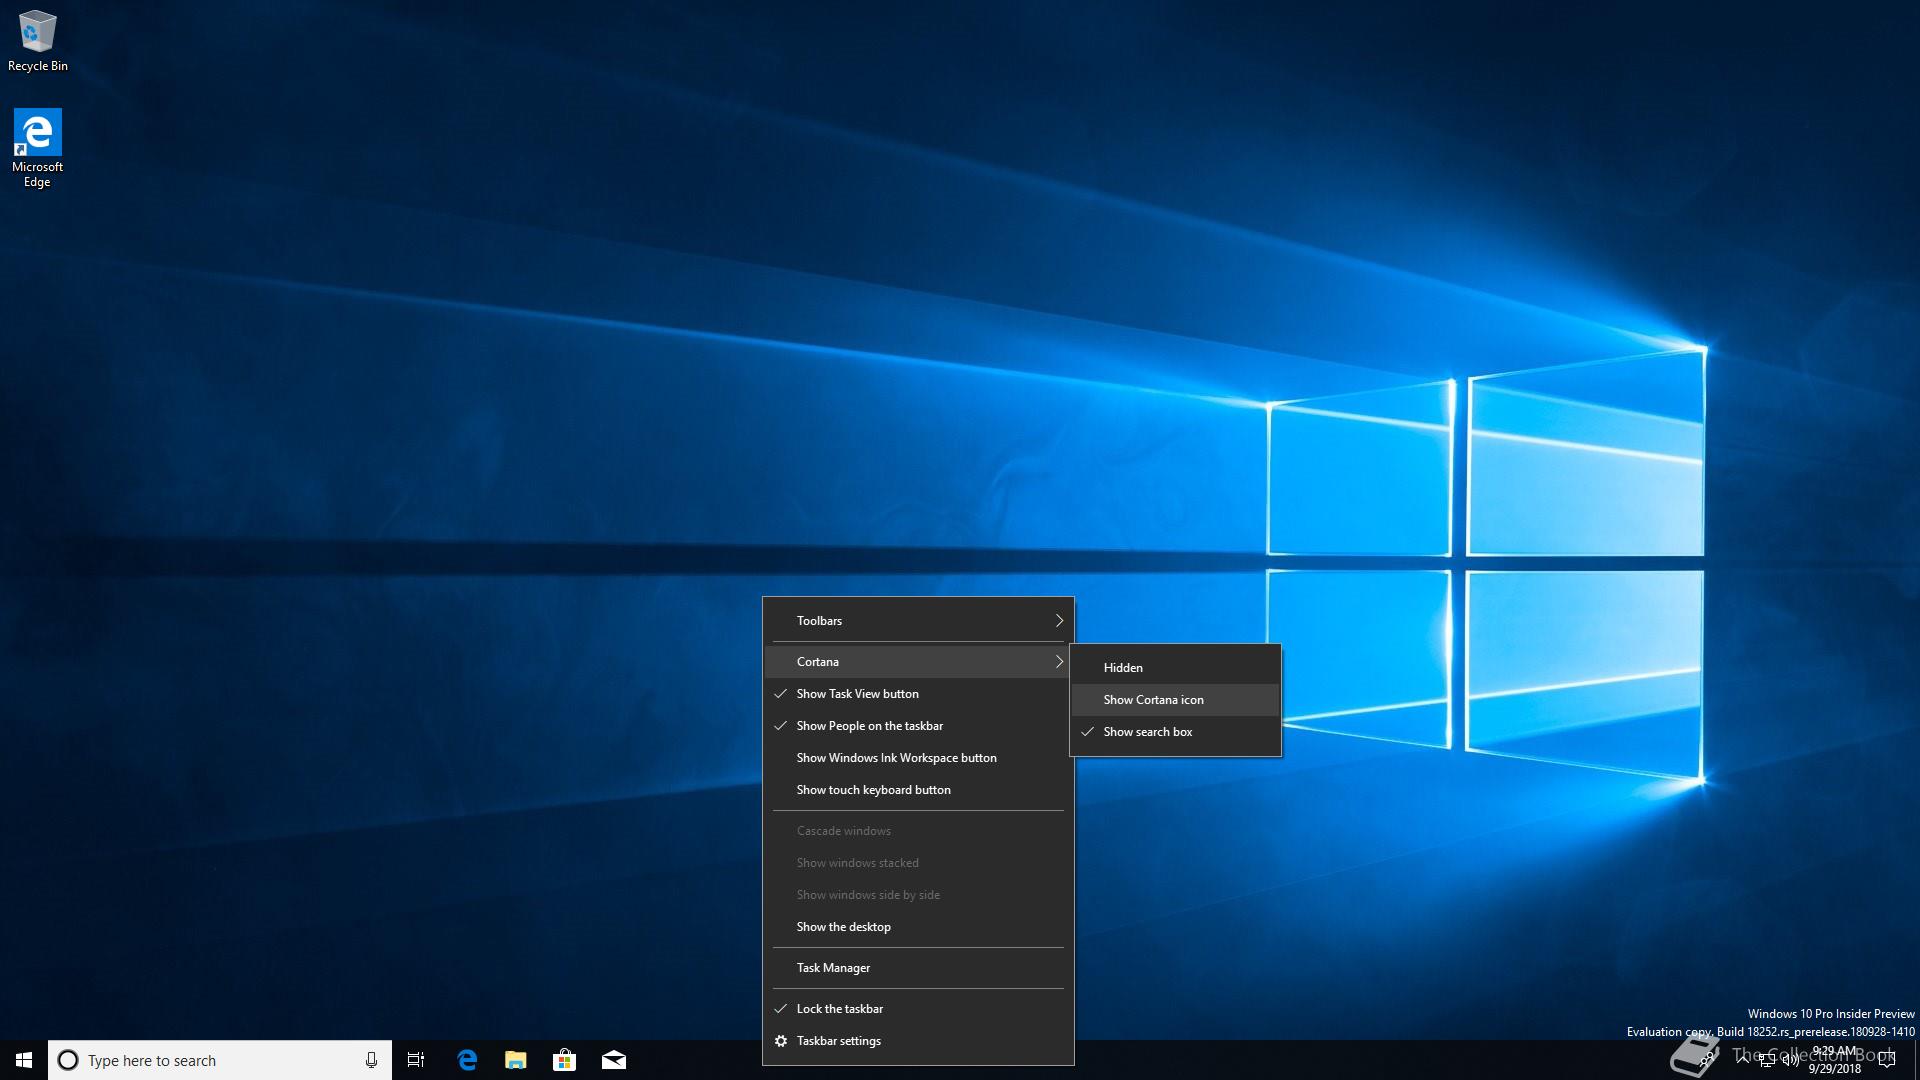The width and height of the screenshot is (1920, 1080).
Task: Open Task Manager from context menu
Action: [x=918, y=968]
